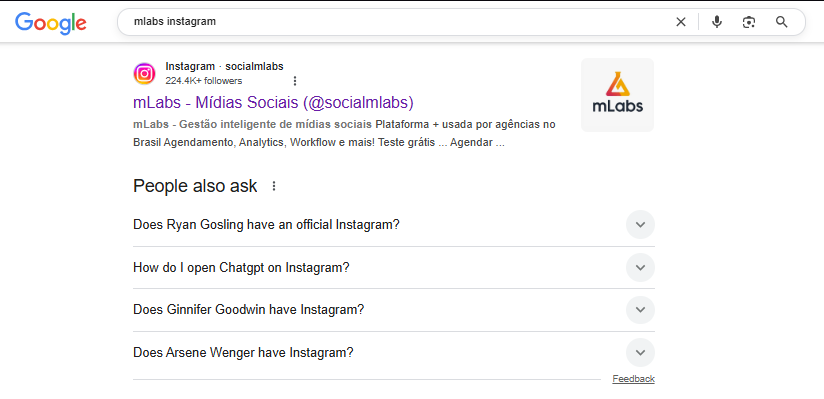Open three-dot menu beside 224.4K+ followers
The image size is (824, 399).
coord(295,81)
